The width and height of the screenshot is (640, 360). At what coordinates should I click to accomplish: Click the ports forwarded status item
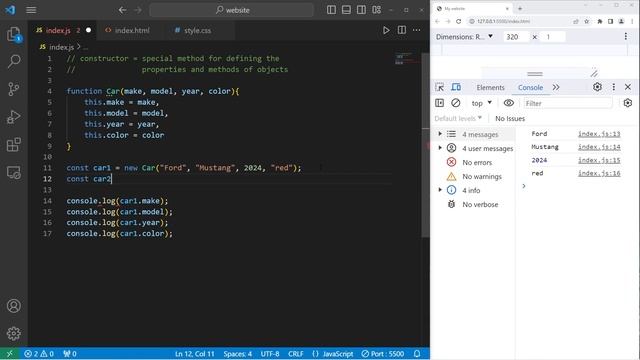[x=70, y=353]
